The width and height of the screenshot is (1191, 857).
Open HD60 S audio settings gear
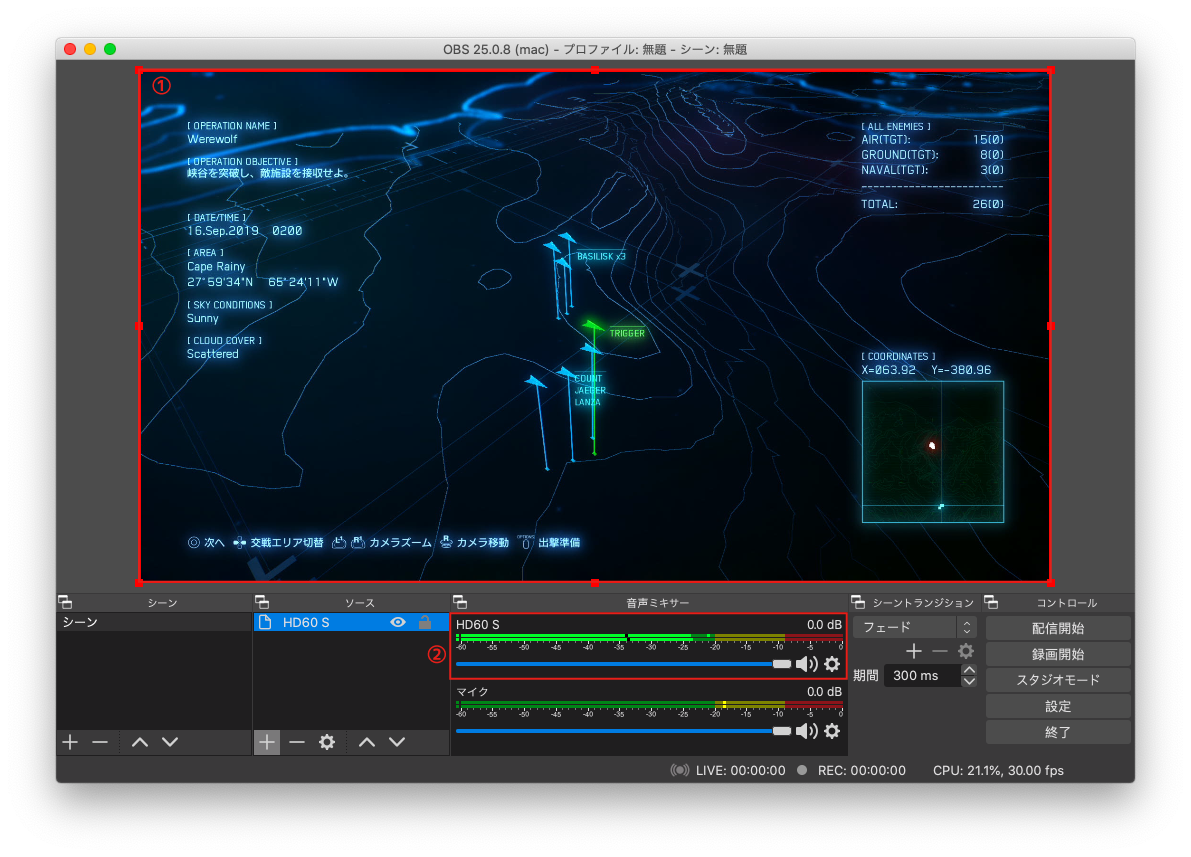coord(832,664)
